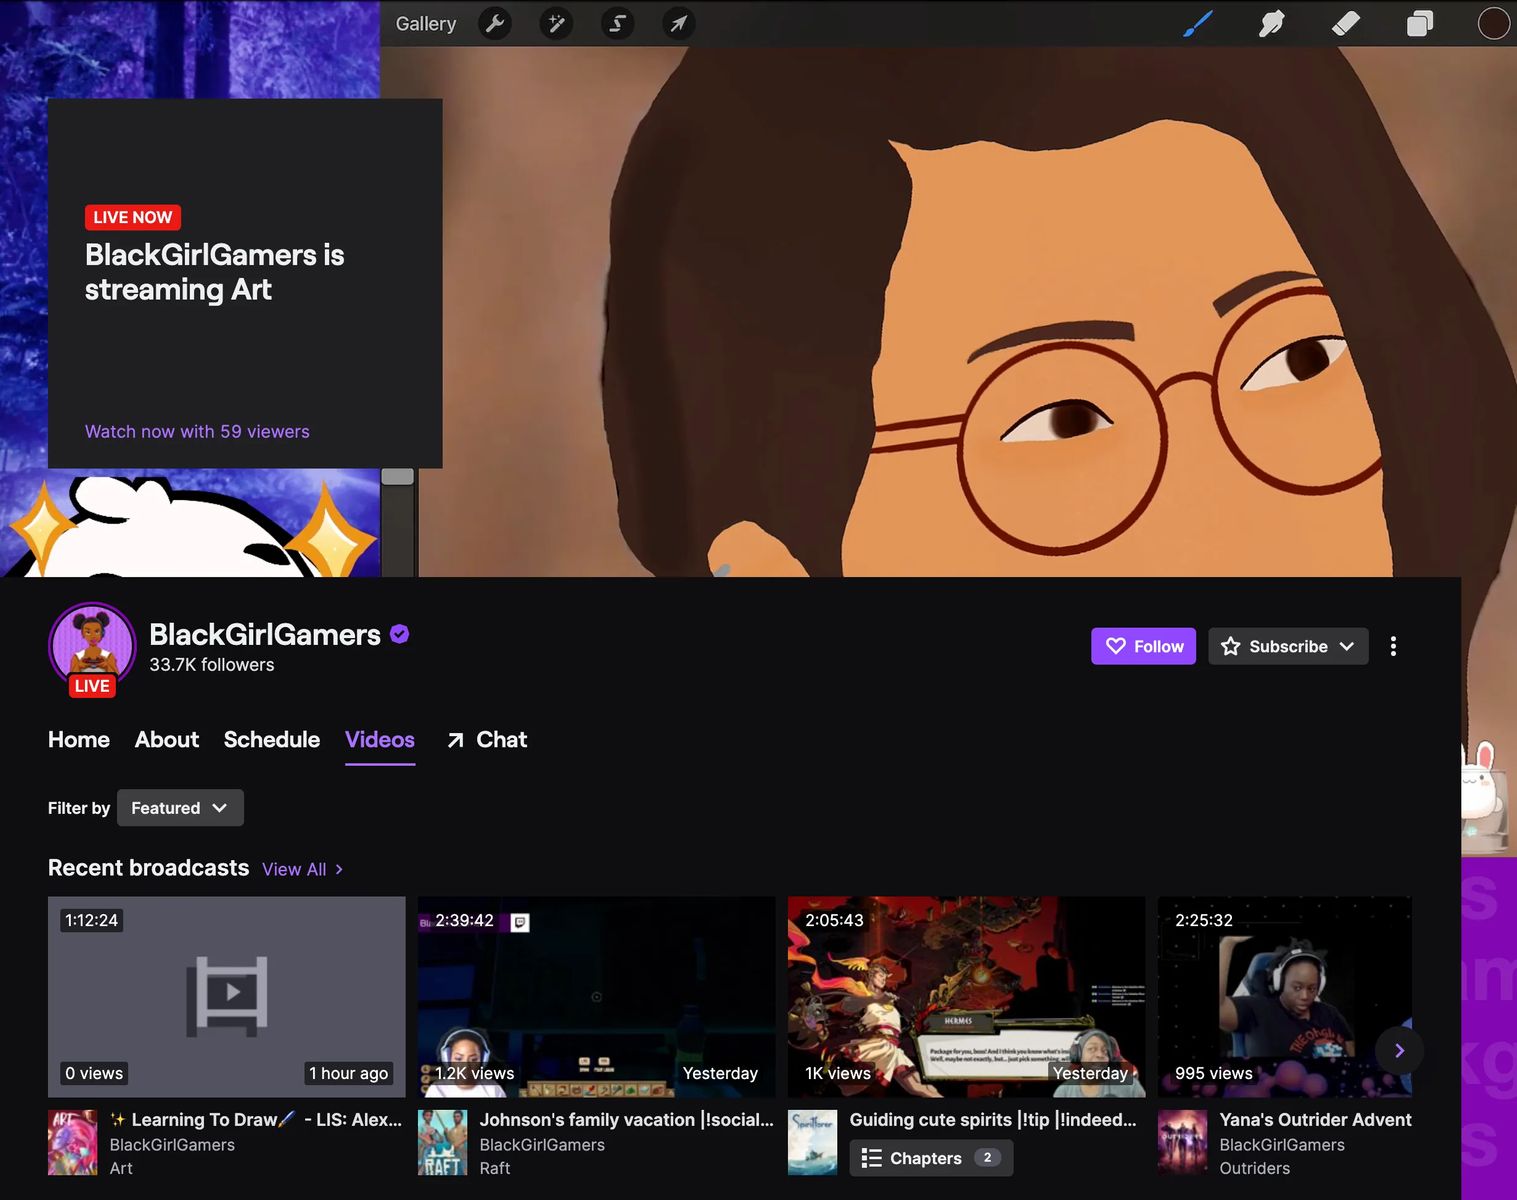Viewport: 1517px width, 1200px height.
Task: Open the Layers panel
Action: click(x=1419, y=23)
